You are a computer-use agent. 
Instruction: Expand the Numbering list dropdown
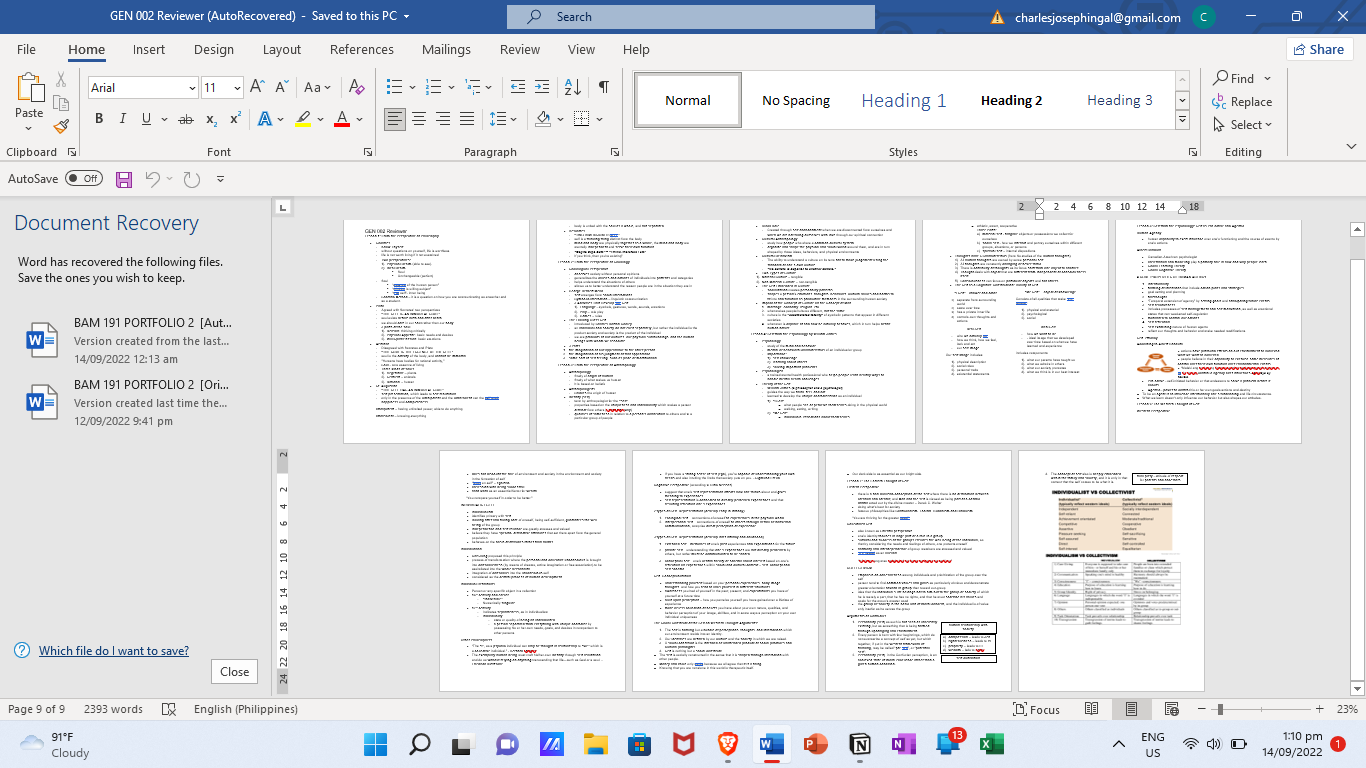pyautogui.click(x=452, y=88)
